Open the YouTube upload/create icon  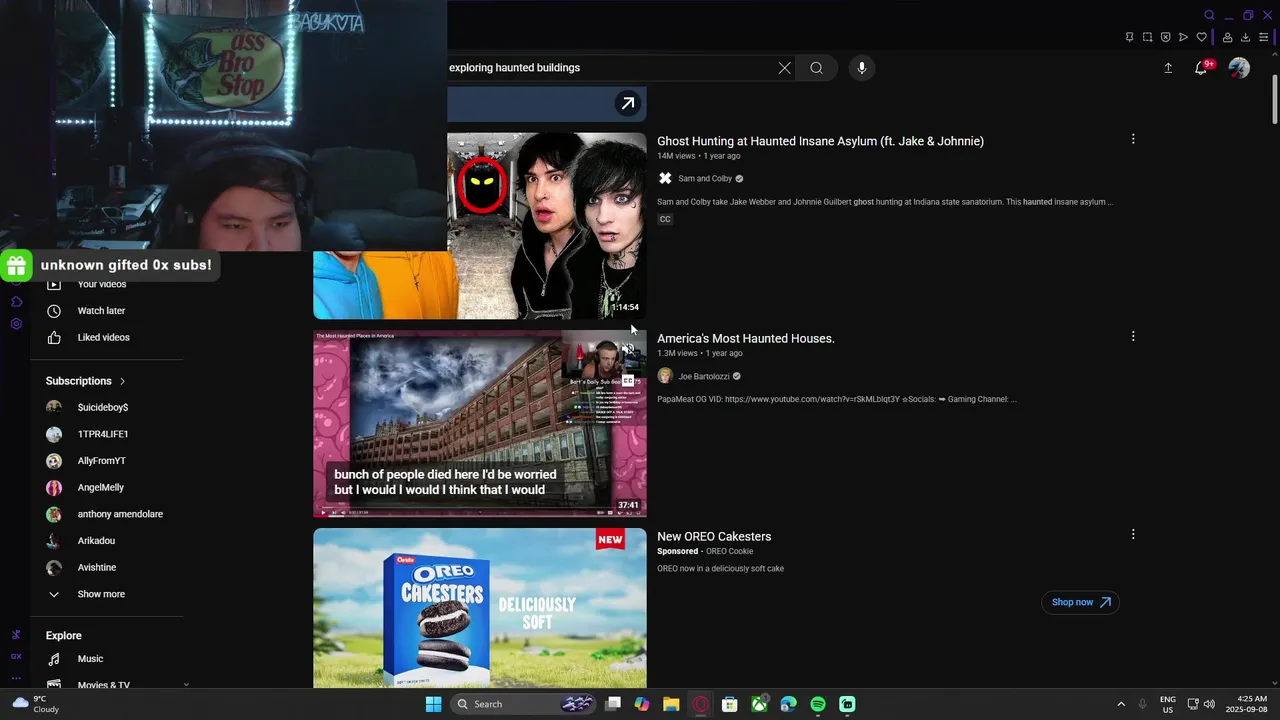[1168, 68]
